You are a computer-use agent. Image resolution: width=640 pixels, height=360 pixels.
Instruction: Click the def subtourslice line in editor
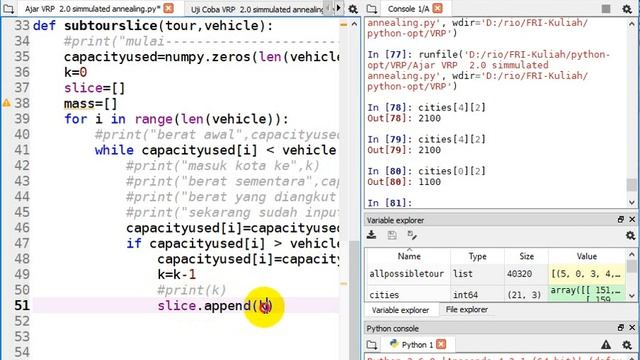(x=153, y=26)
